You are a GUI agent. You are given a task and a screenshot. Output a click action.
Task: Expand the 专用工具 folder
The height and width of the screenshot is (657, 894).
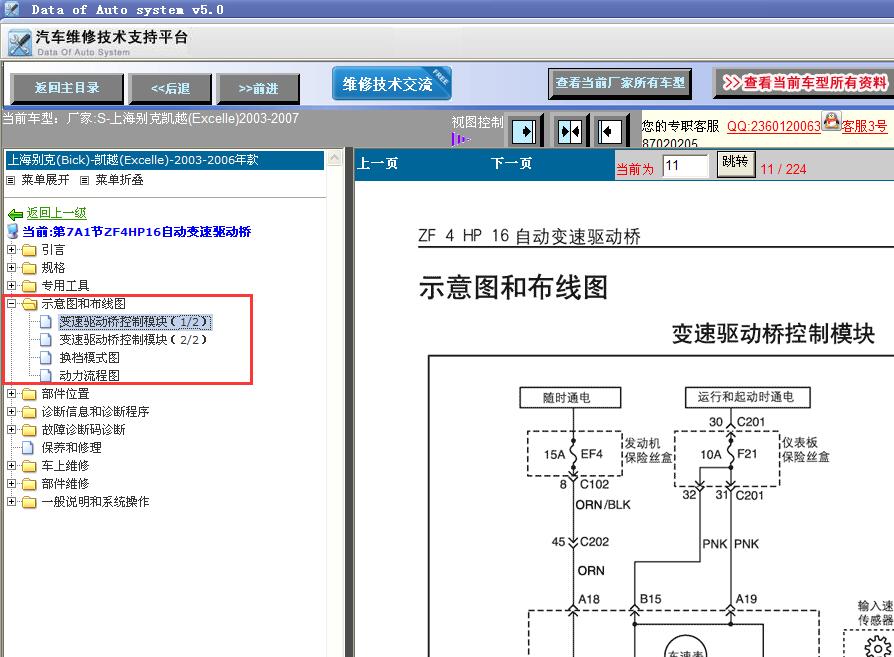tap(11, 285)
